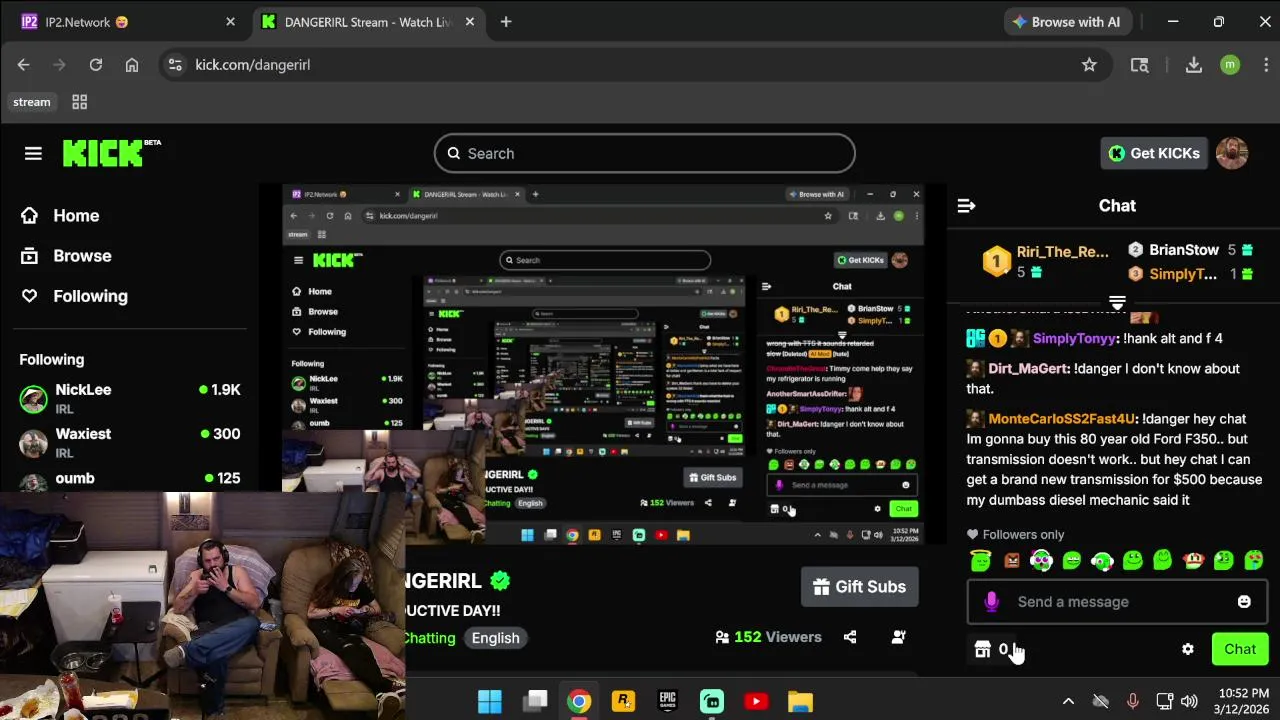View site information icon in address bar

[175, 65]
